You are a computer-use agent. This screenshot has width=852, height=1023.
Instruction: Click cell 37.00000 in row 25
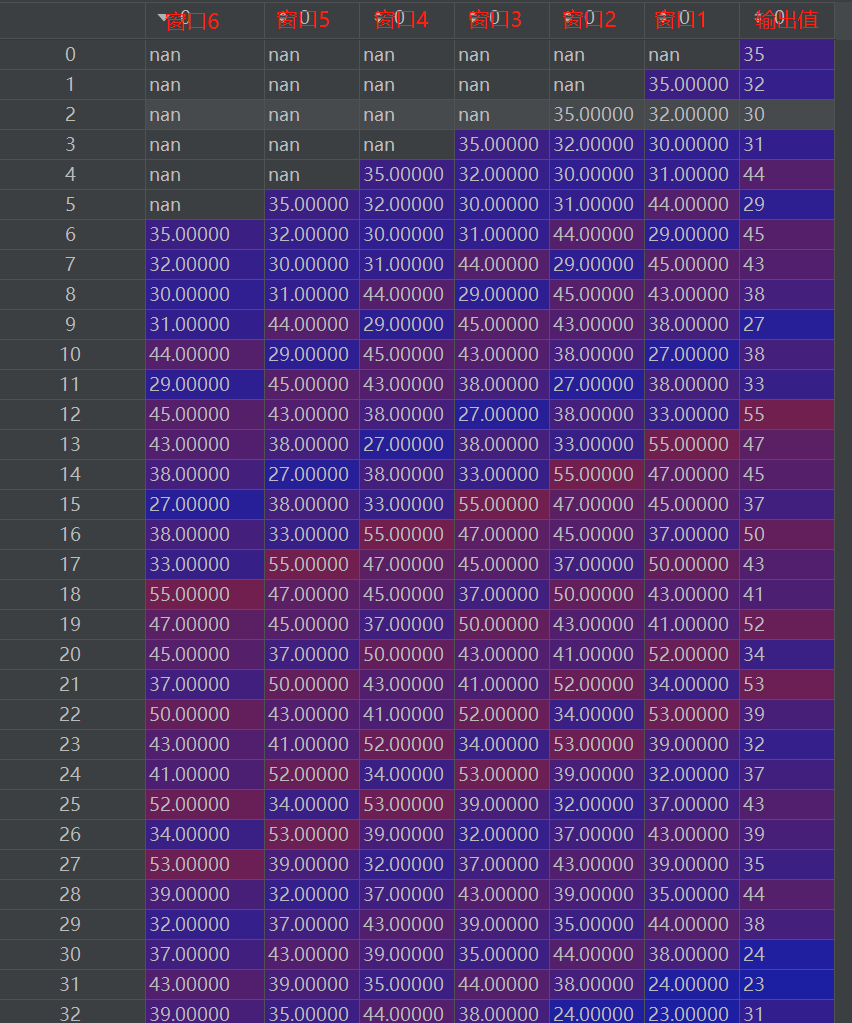tap(692, 804)
